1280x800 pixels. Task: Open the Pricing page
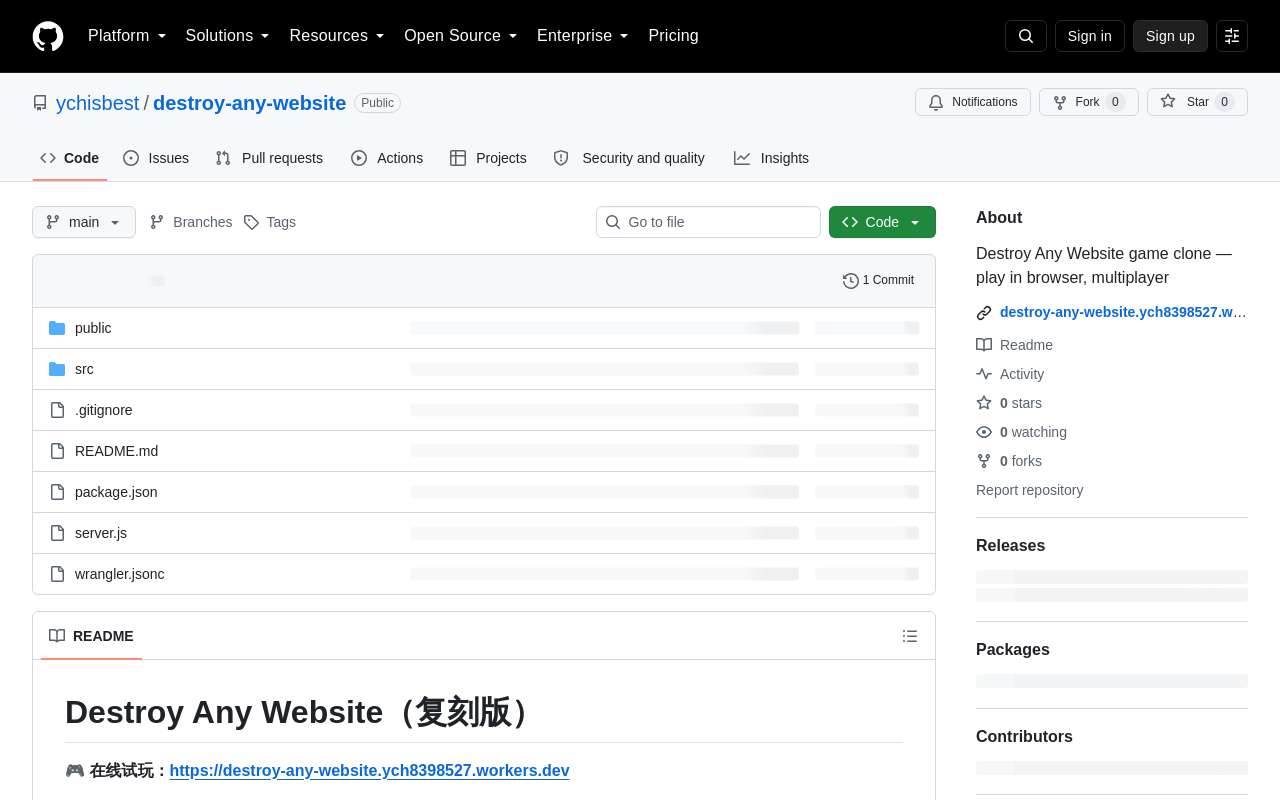(673, 36)
